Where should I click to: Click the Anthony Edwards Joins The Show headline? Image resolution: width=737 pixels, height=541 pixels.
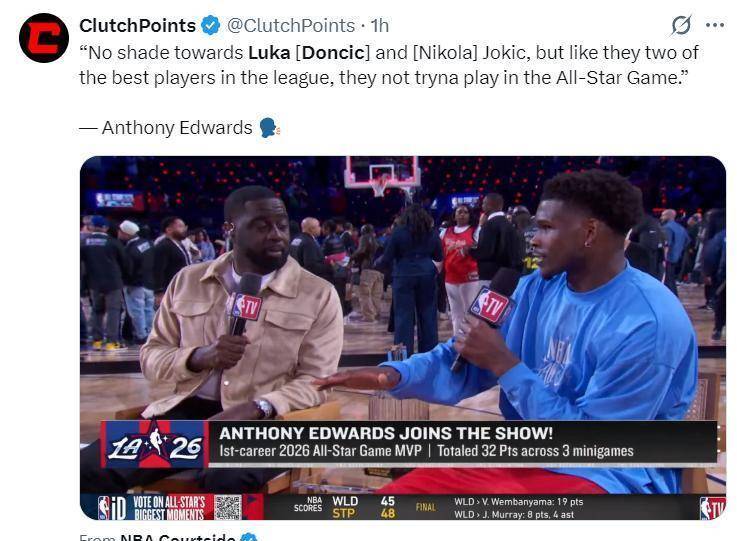[386, 433]
